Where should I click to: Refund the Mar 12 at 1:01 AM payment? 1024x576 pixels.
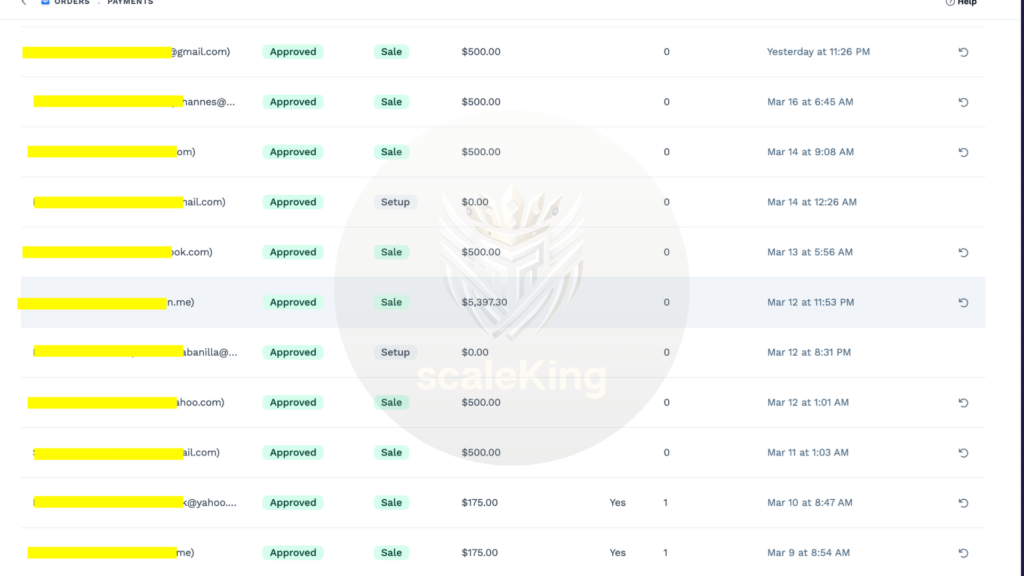963,402
